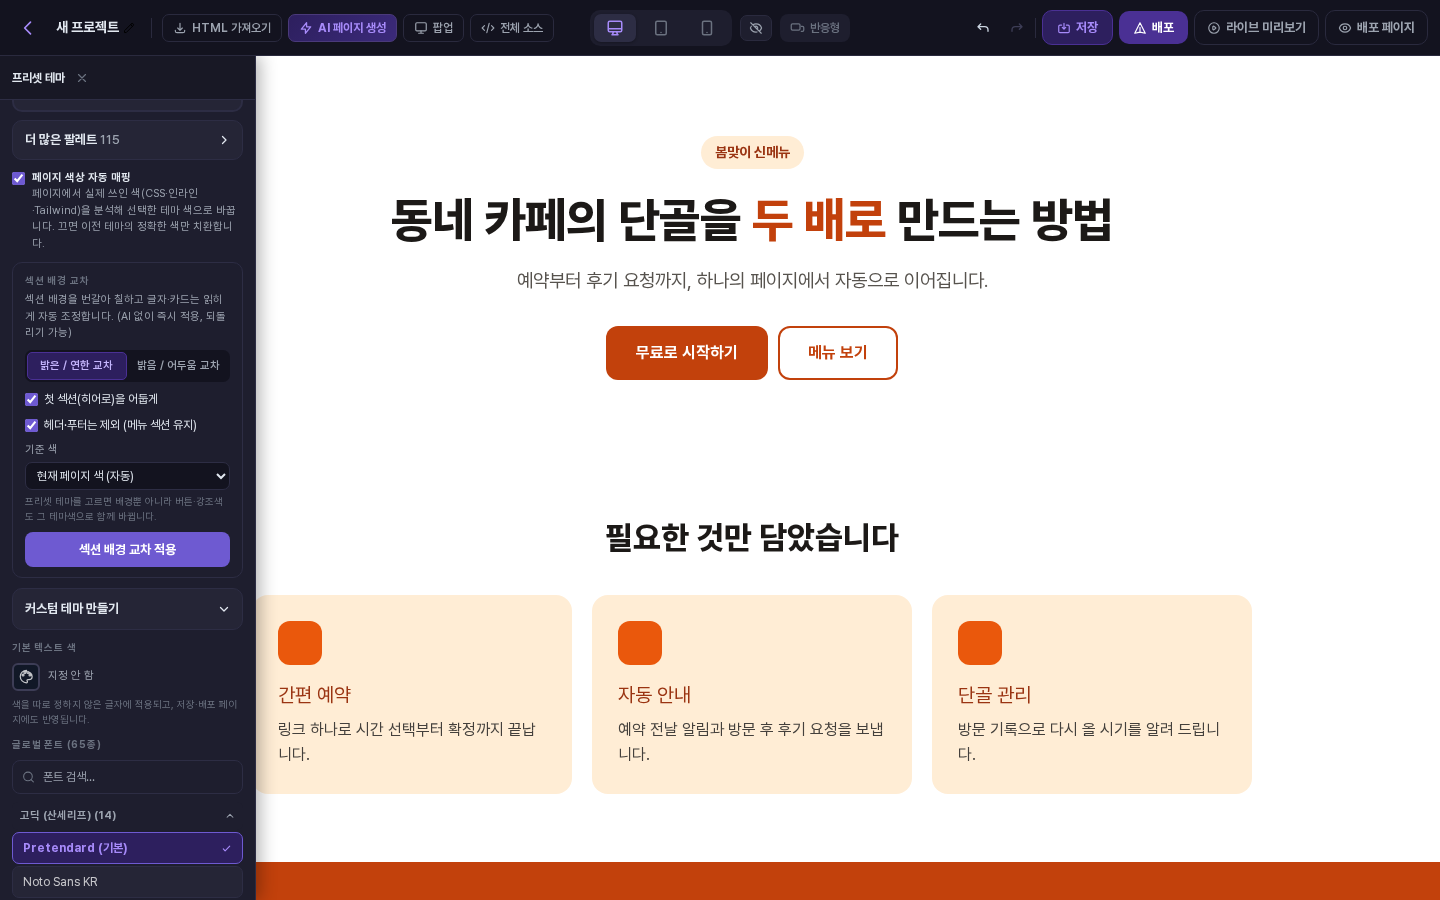Click the 단골 관리 orange card icon
Image resolution: width=1440 pixels, height=900 pixels.
[980, 643]
